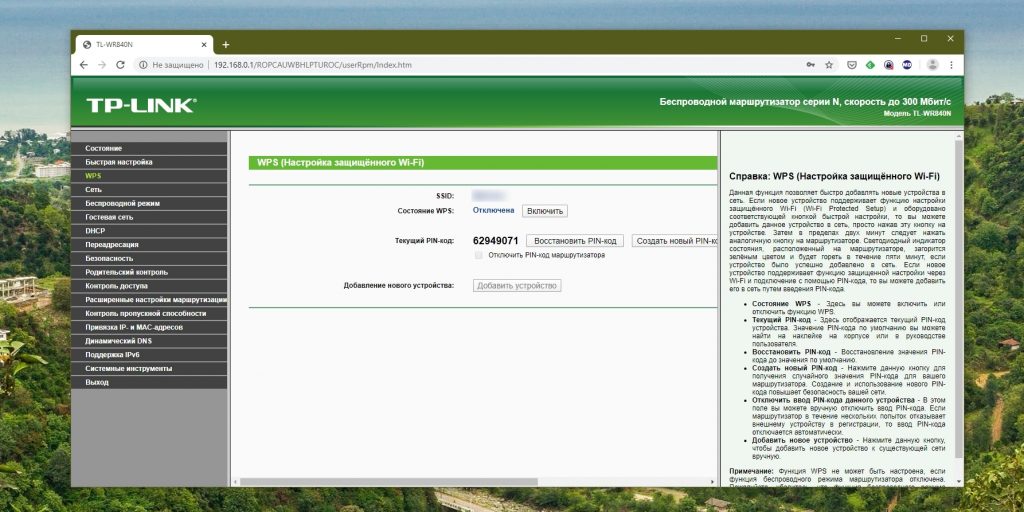
Task: Open the Pocket extension icon
Action: pyautogui.click(x=851, y=64)
